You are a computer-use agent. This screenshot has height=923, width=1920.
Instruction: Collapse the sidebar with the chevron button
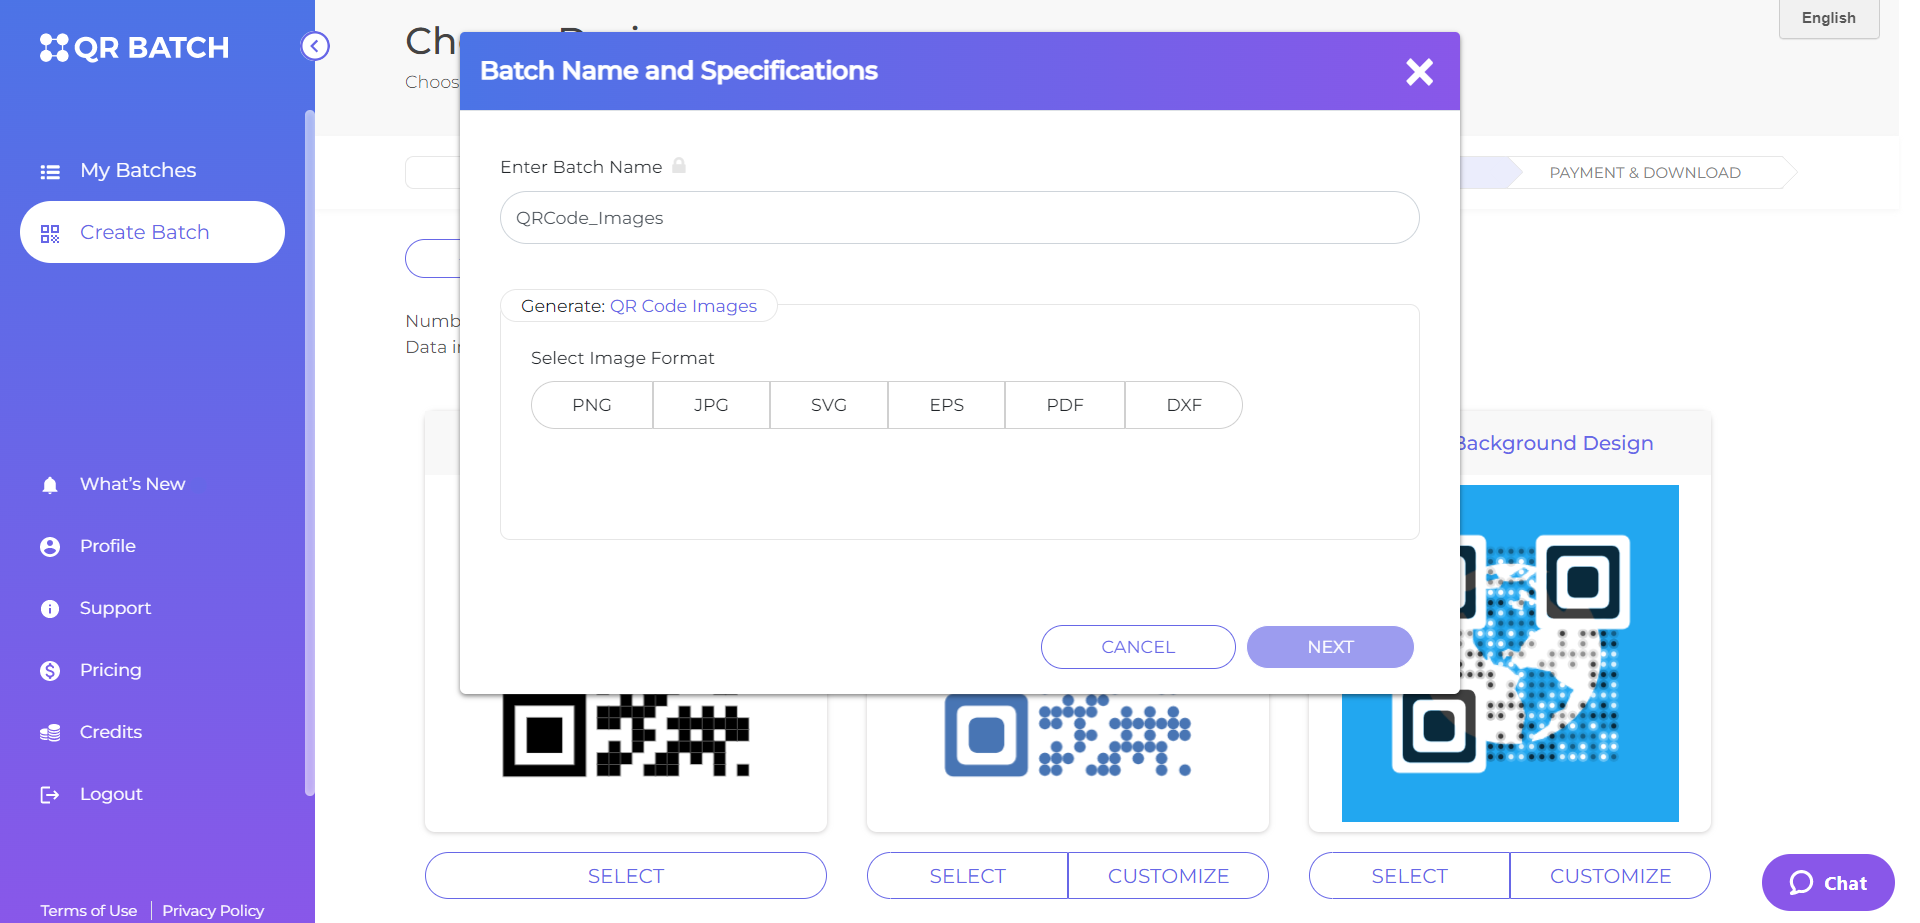[x=315, y=46]
